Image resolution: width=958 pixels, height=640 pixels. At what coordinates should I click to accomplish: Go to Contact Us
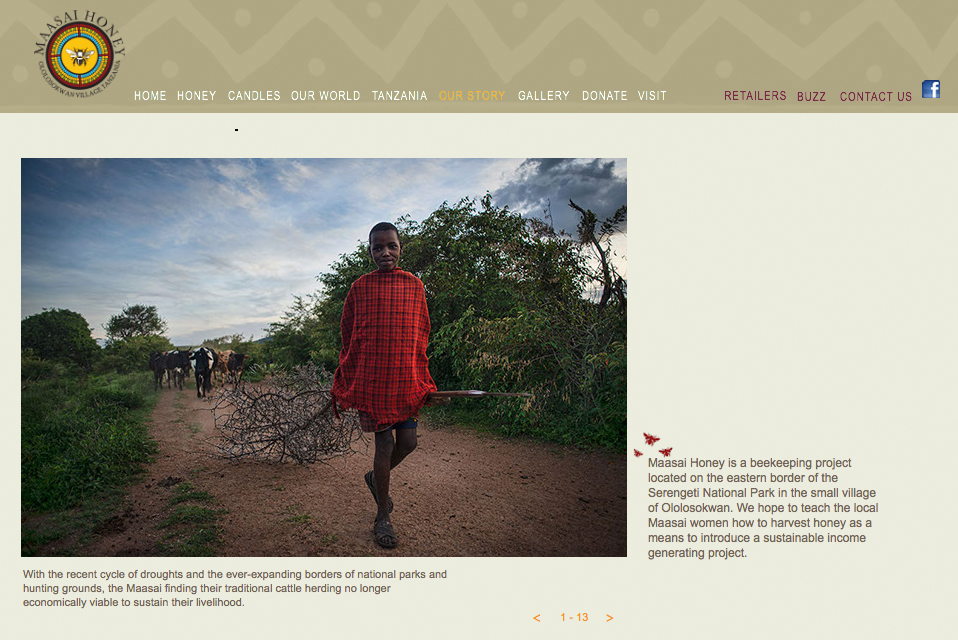[876, 96]
